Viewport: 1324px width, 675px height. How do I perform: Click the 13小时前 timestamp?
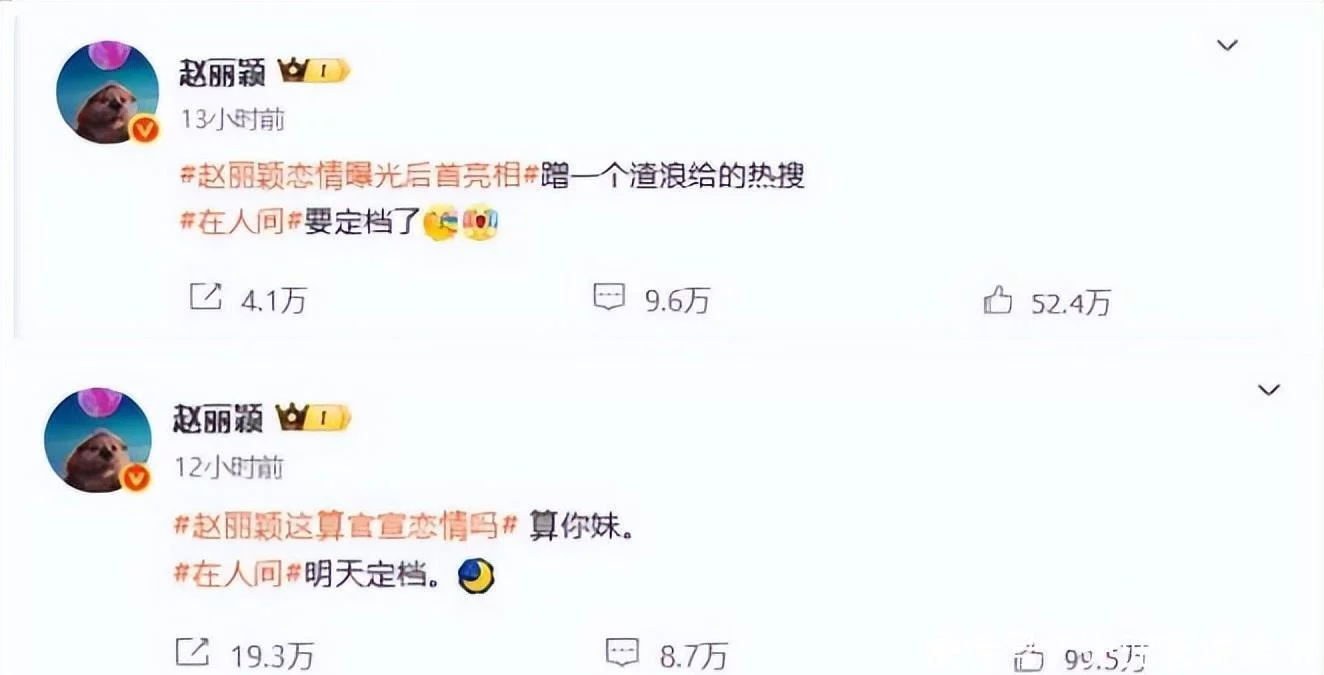click(x=232, y=120)
